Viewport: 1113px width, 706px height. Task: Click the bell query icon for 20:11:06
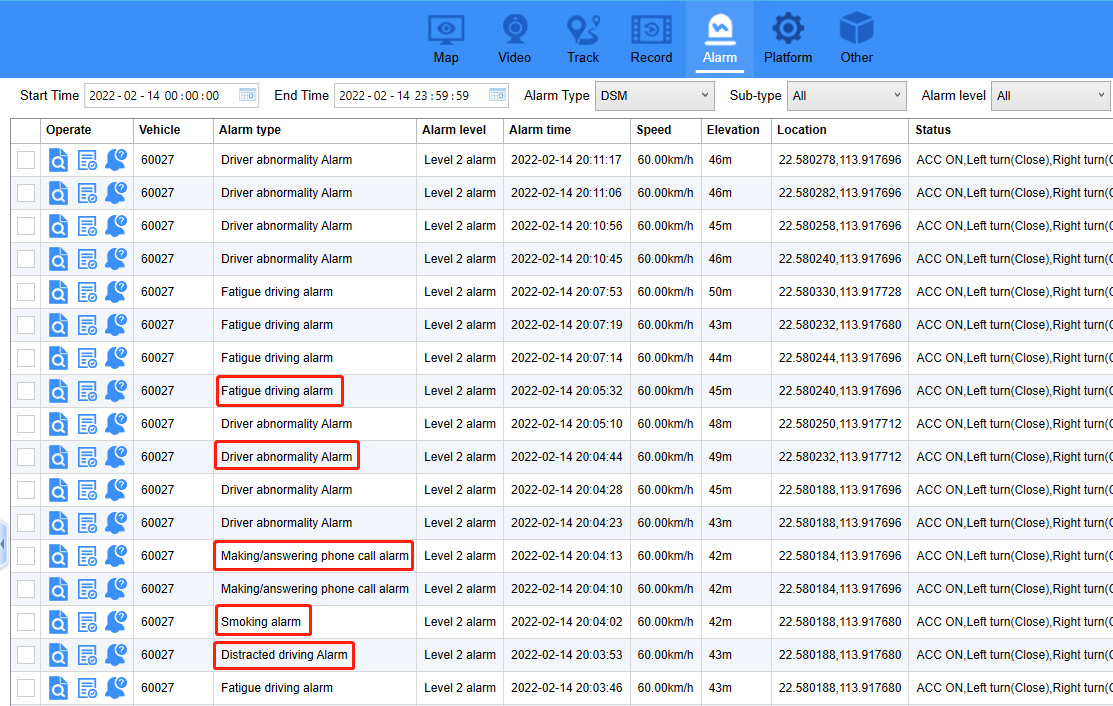[x=116, y=192]
